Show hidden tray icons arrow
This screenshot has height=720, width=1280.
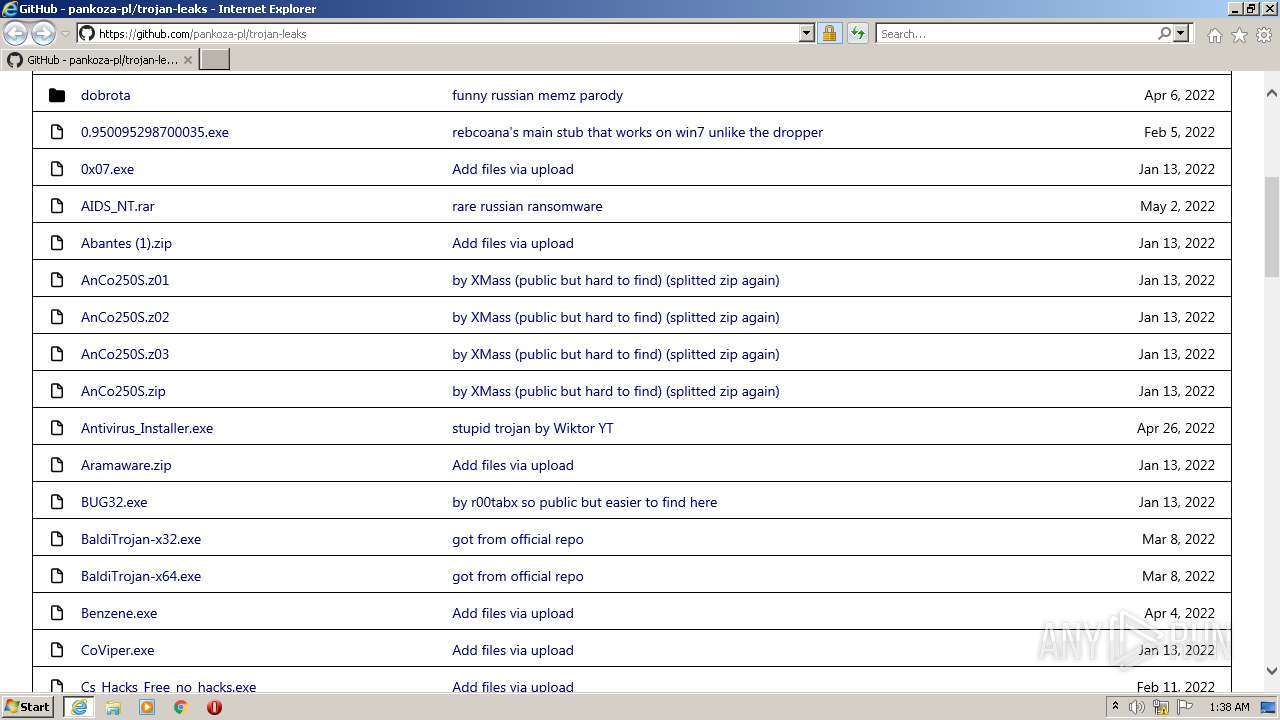point(1115,707)
